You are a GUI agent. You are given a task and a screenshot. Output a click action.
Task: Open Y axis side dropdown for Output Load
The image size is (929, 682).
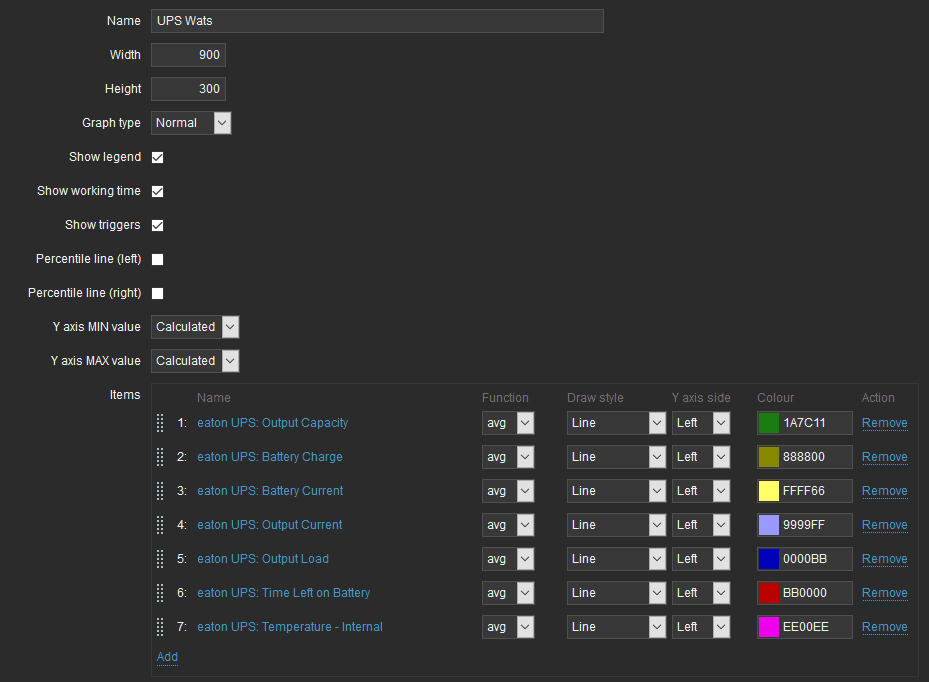[x=701, y=559]
